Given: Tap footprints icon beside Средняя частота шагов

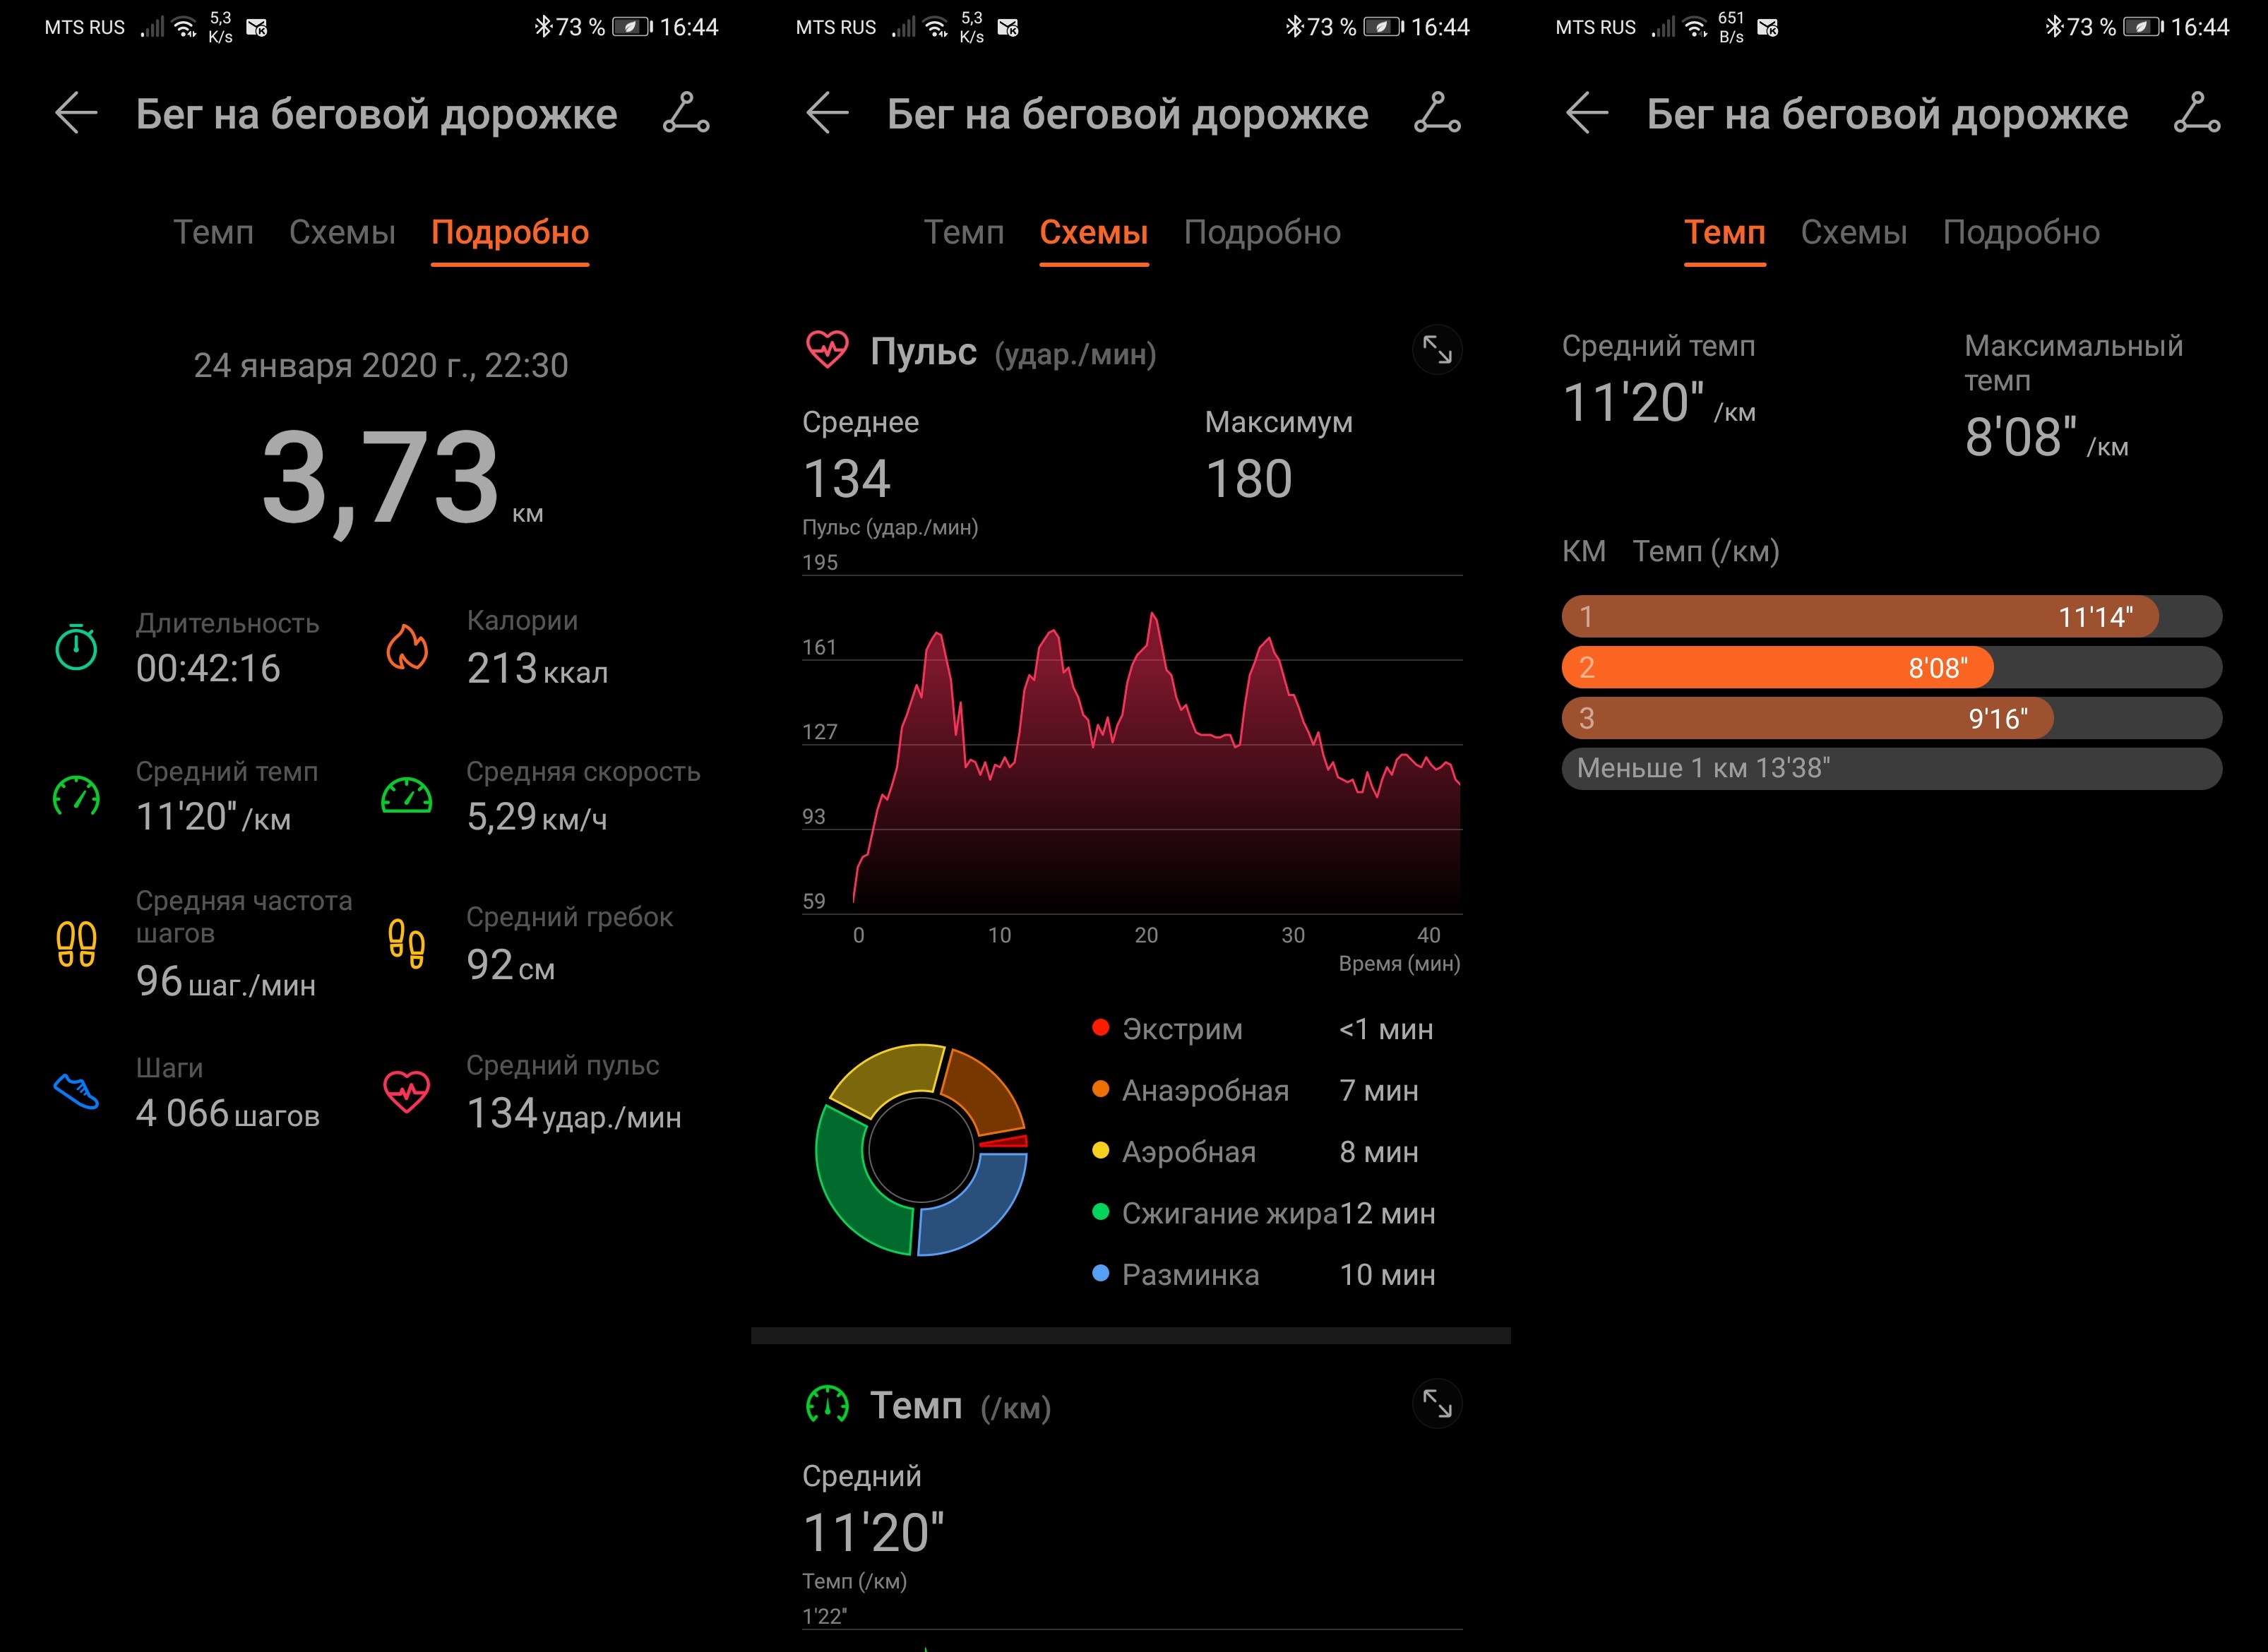Looking at the screenshot, I should click(x=76, y=944).
